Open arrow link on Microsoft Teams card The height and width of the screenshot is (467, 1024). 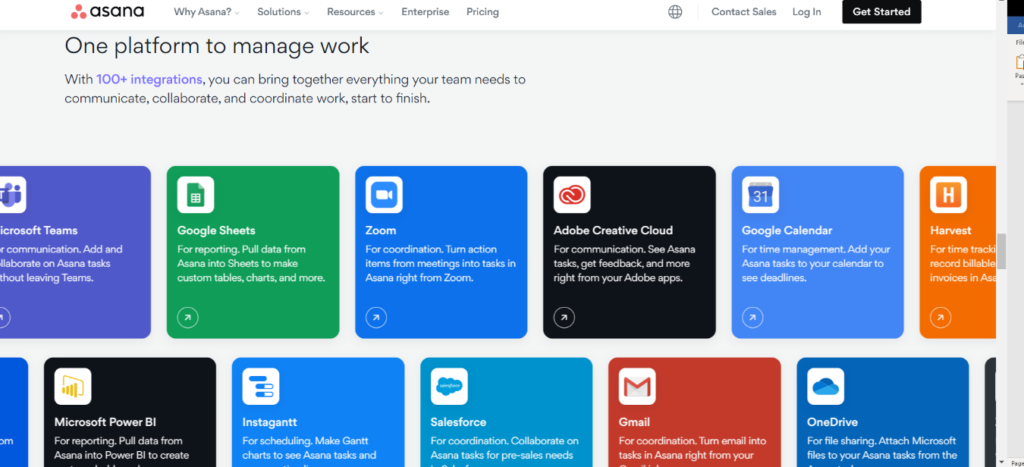click(x=4, y=318)
